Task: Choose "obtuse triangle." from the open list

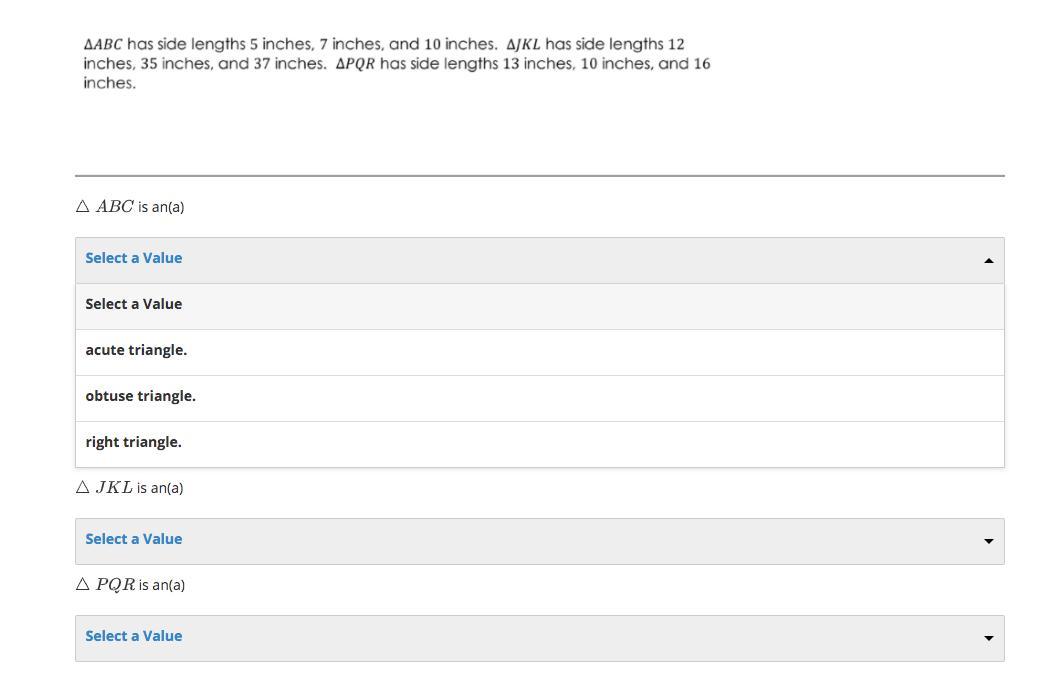Action: tap(140, 396)
